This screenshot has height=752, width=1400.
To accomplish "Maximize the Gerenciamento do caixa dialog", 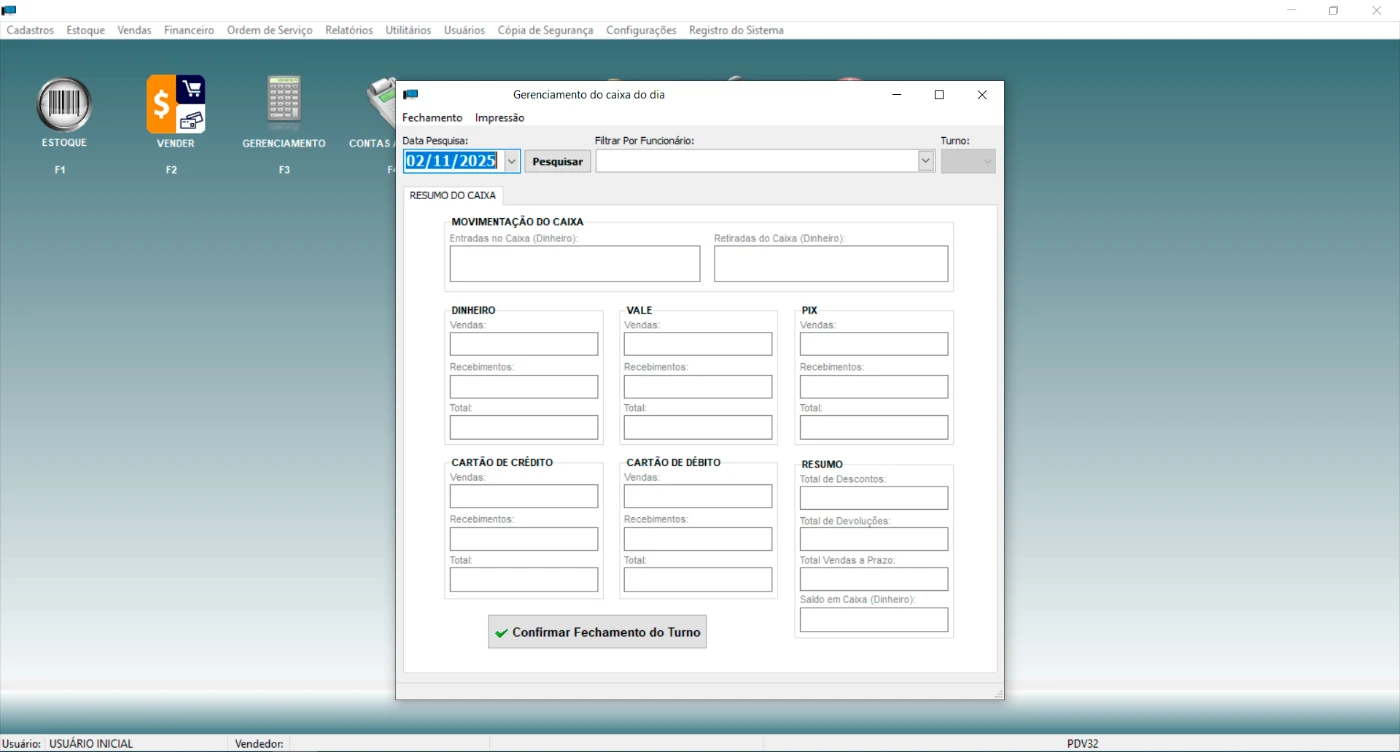I will click(x=939, y=95).
